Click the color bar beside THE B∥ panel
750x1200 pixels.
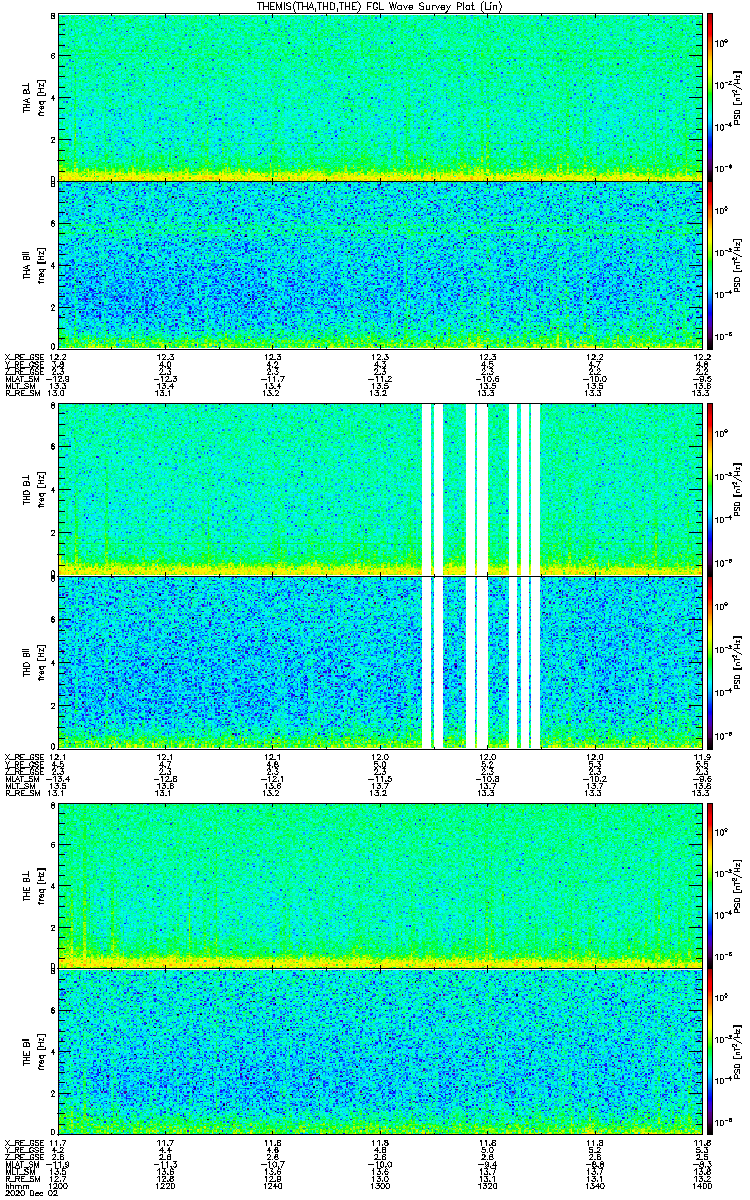point(710,1053)
